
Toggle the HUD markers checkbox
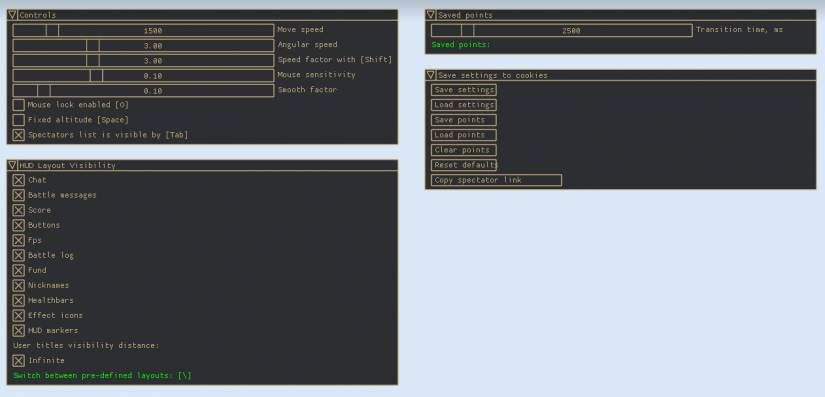[x=18, y=330]
